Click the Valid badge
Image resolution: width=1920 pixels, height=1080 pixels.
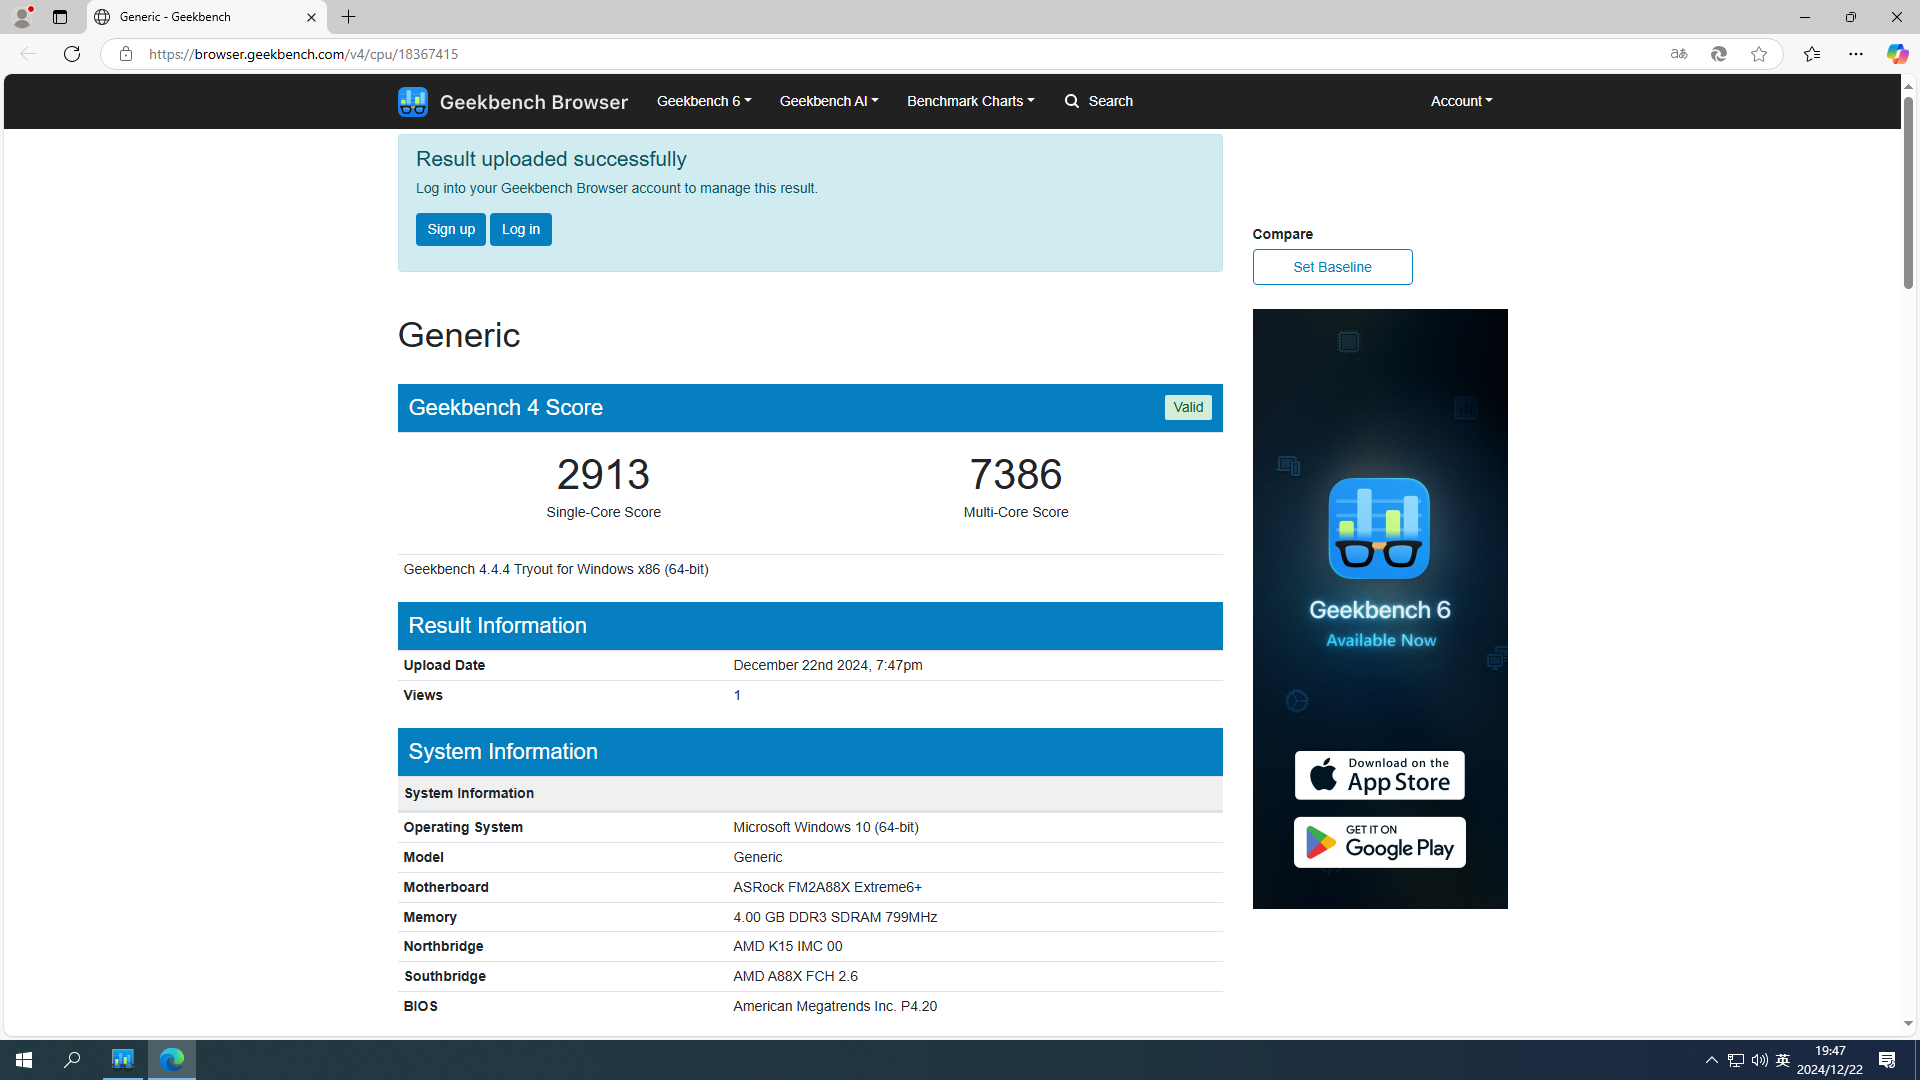(1188, 407)
